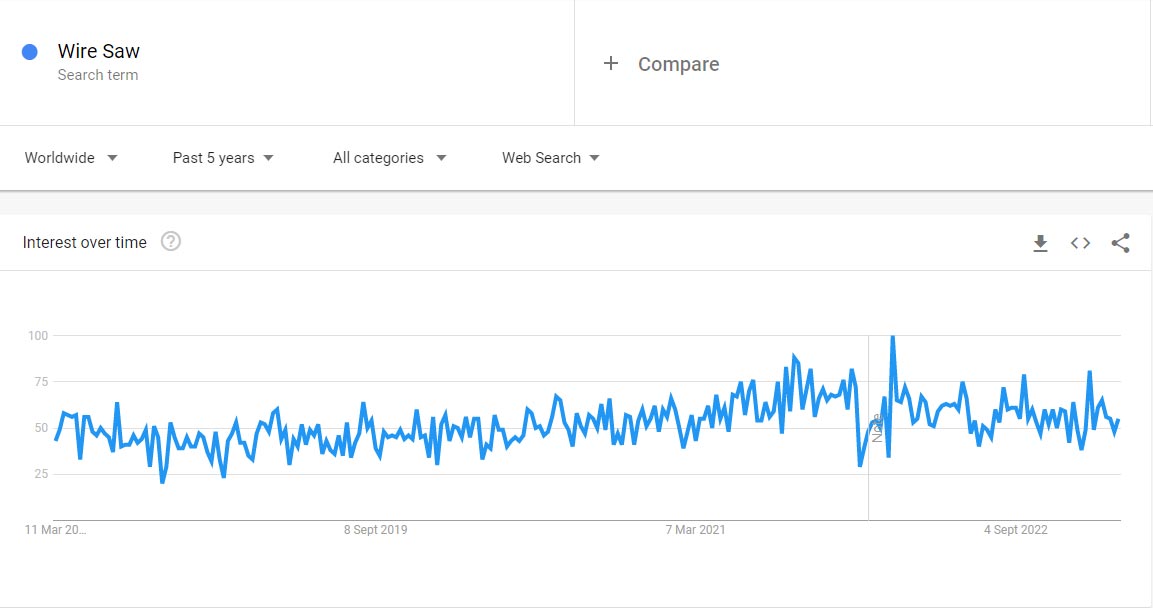Click the 4 Sept 2022 axis label

(x=1016, y=530)
